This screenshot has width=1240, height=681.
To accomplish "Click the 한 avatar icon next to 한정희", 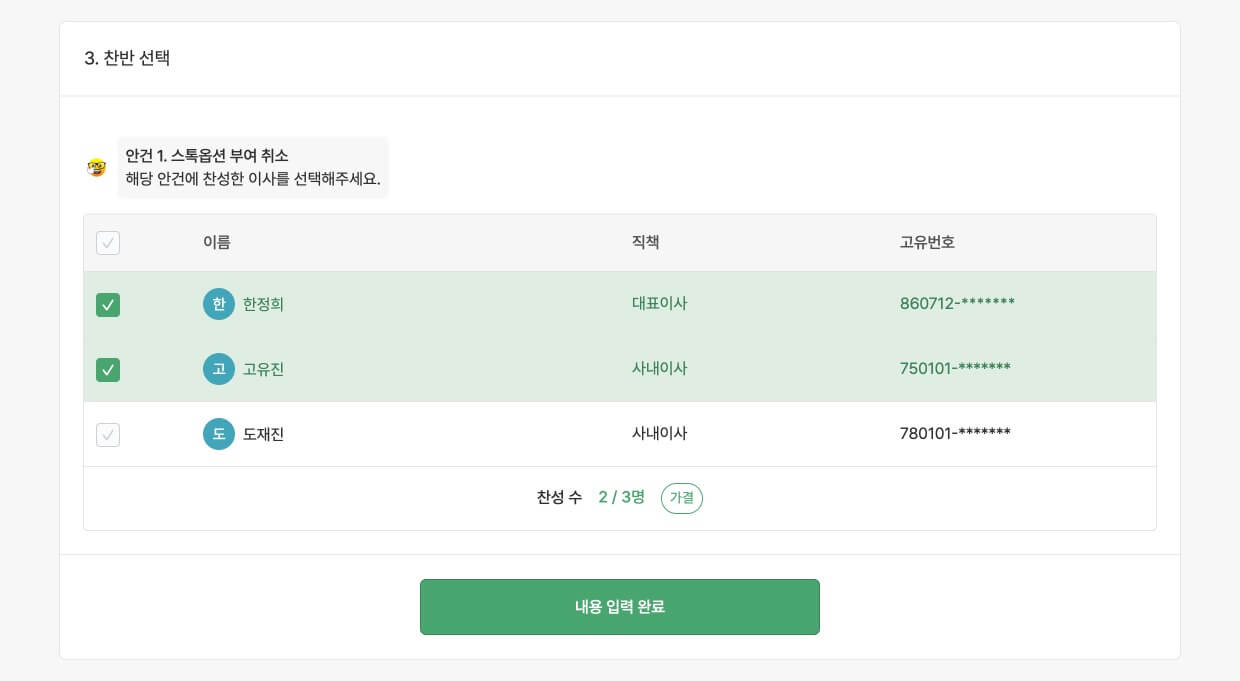I will point(219,303).
